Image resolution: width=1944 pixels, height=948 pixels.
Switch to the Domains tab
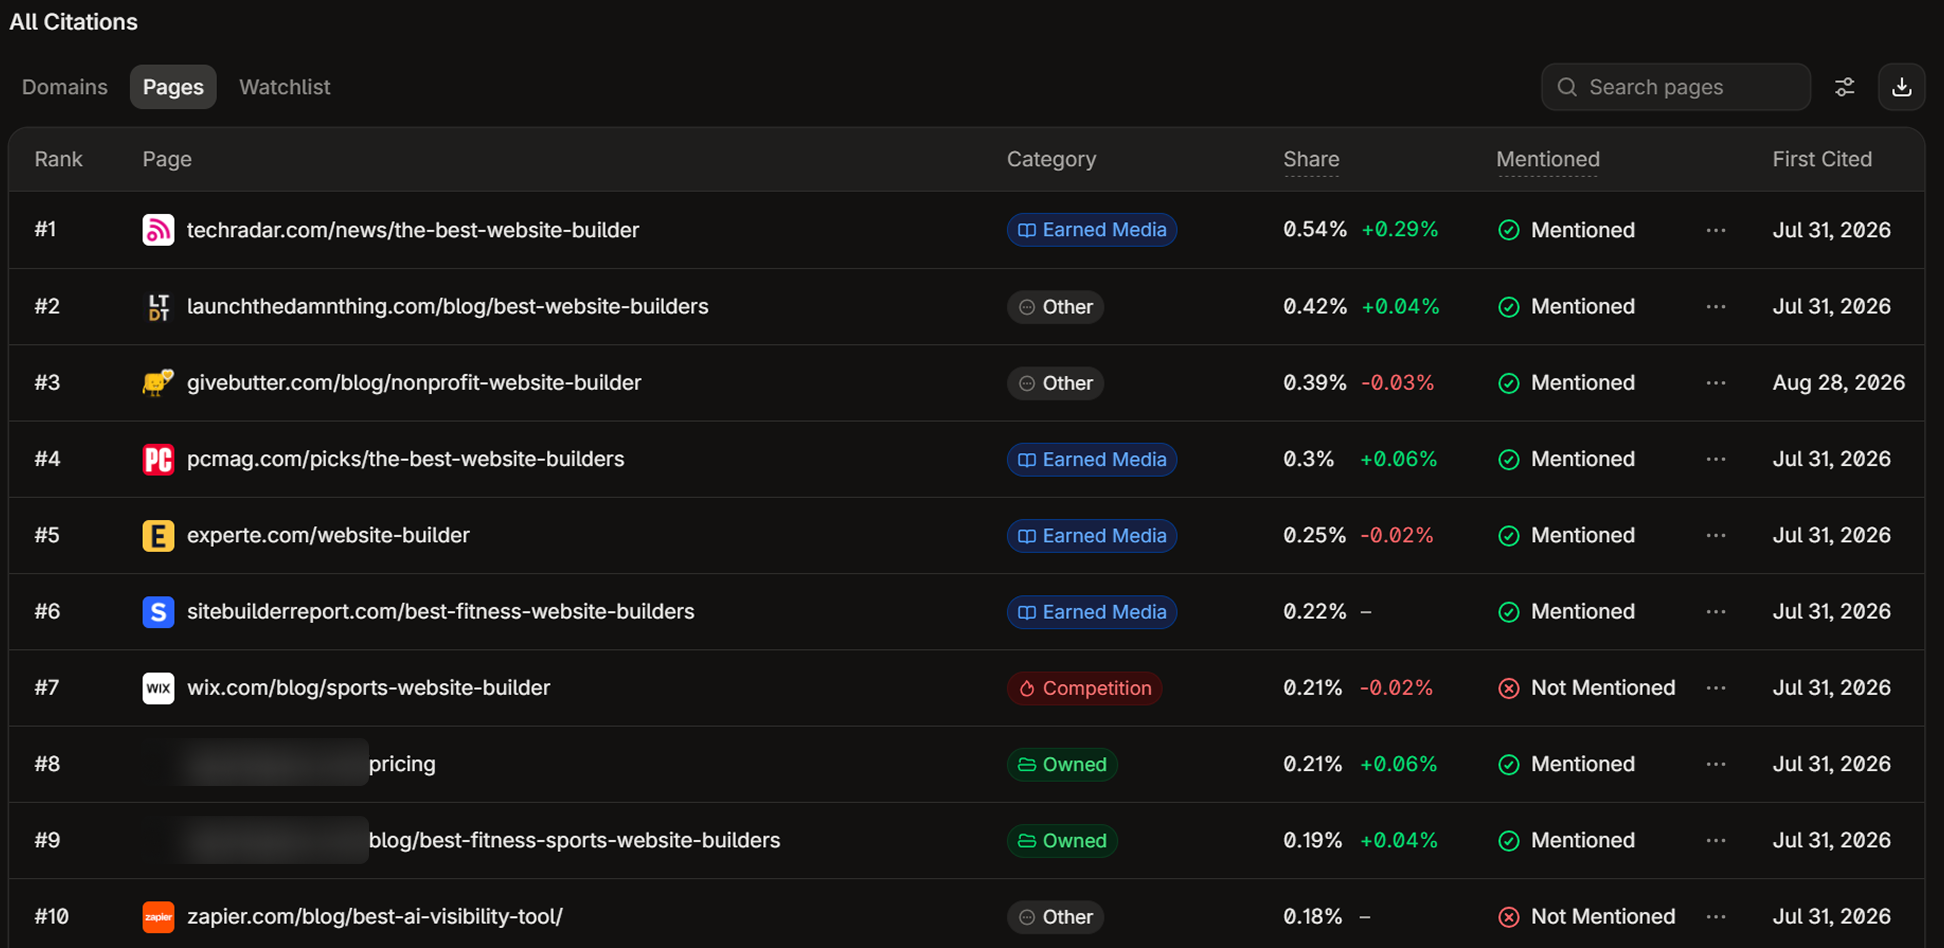65,87
